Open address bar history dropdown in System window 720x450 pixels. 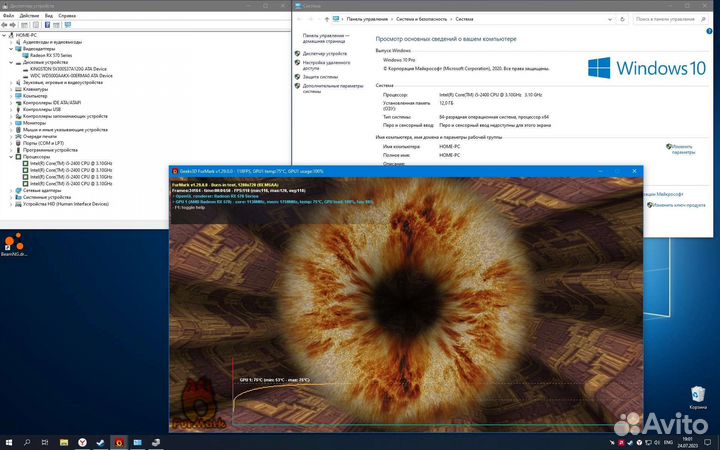tap(610, 19)
